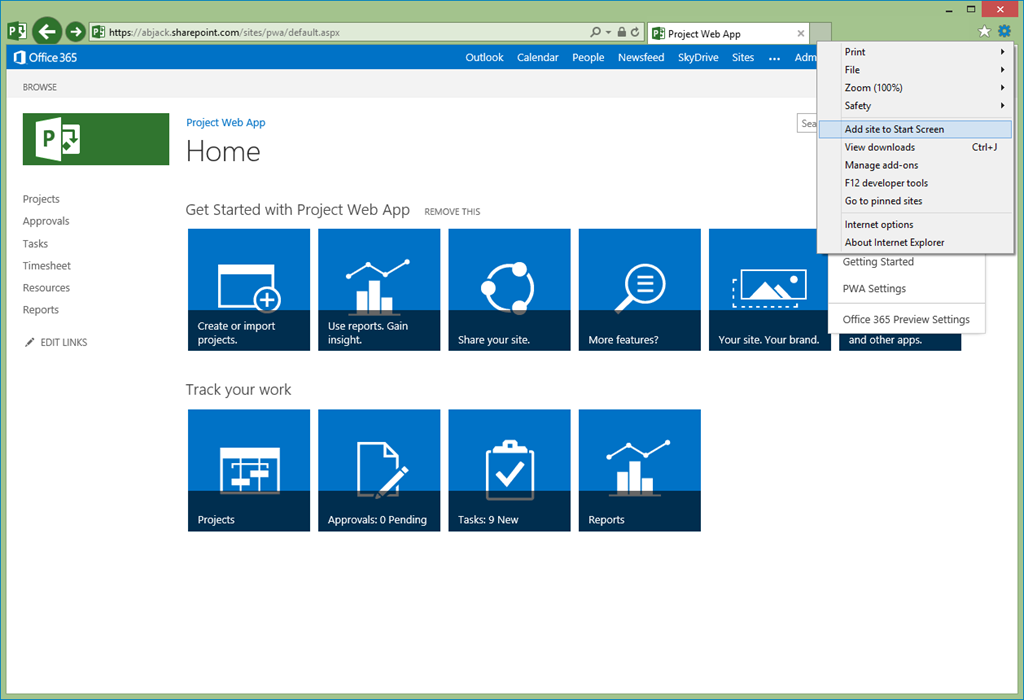Click REMOVE THIS link
The width and height of the screenshot is (1024, 700).
(x=452, y=212)
